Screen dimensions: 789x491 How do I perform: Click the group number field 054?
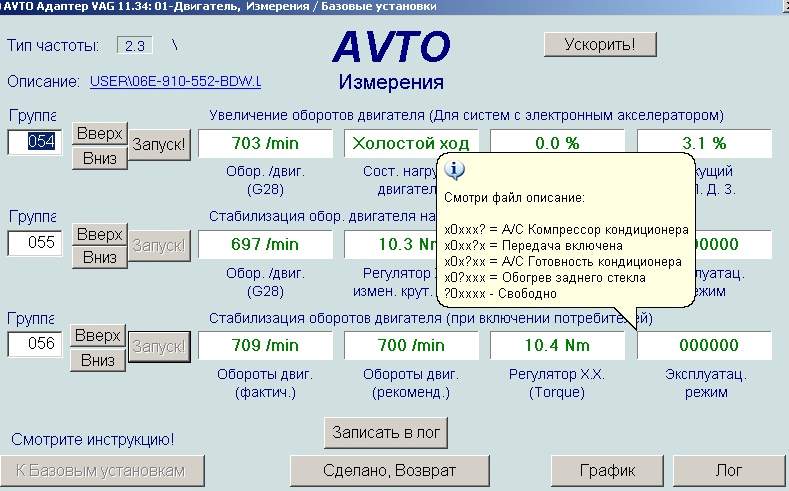pyautogui.click(x=35, y=142)
